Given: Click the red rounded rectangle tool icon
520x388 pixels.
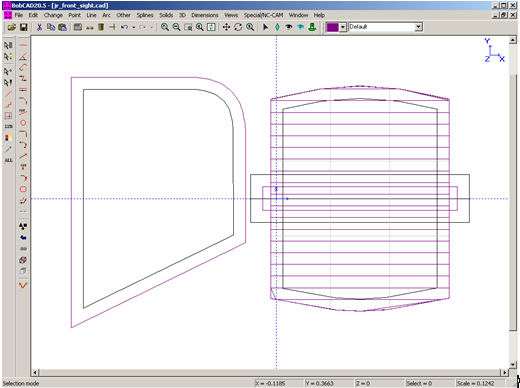Looking at the screenshot, I should tap(23, 189).
